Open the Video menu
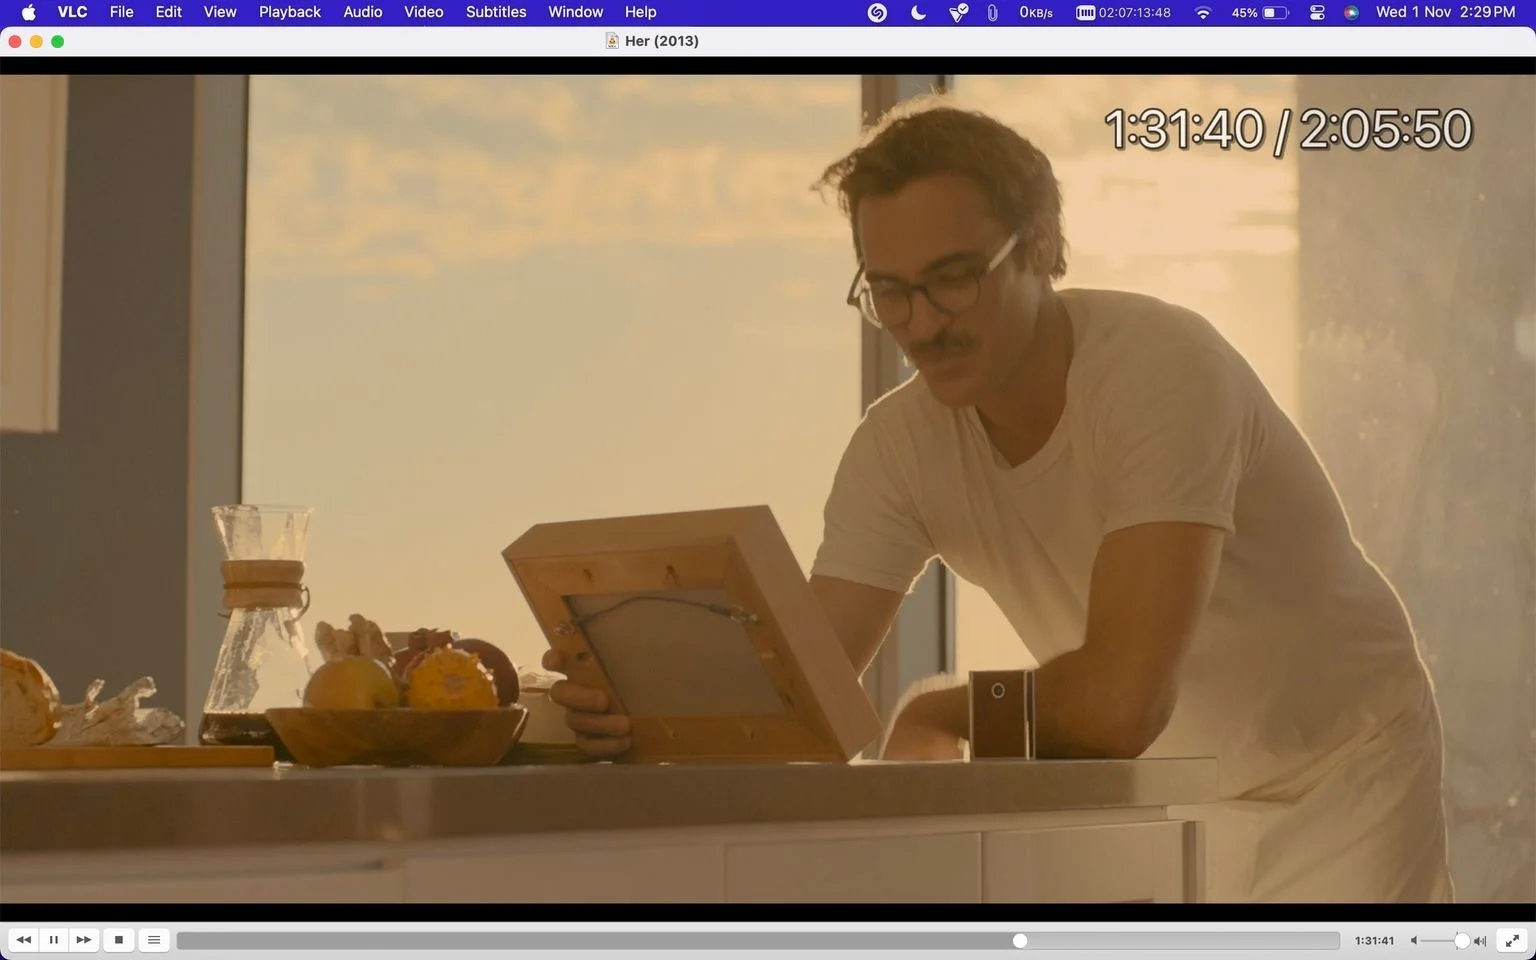Screen dimensions: 1536x960 (x=424, y=12)
